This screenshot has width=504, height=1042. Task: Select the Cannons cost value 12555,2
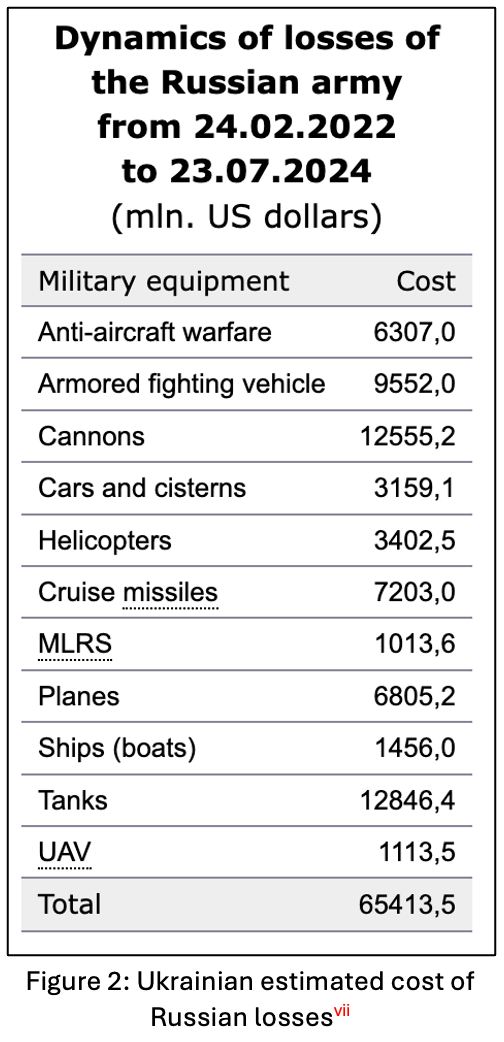click(408, 436)
